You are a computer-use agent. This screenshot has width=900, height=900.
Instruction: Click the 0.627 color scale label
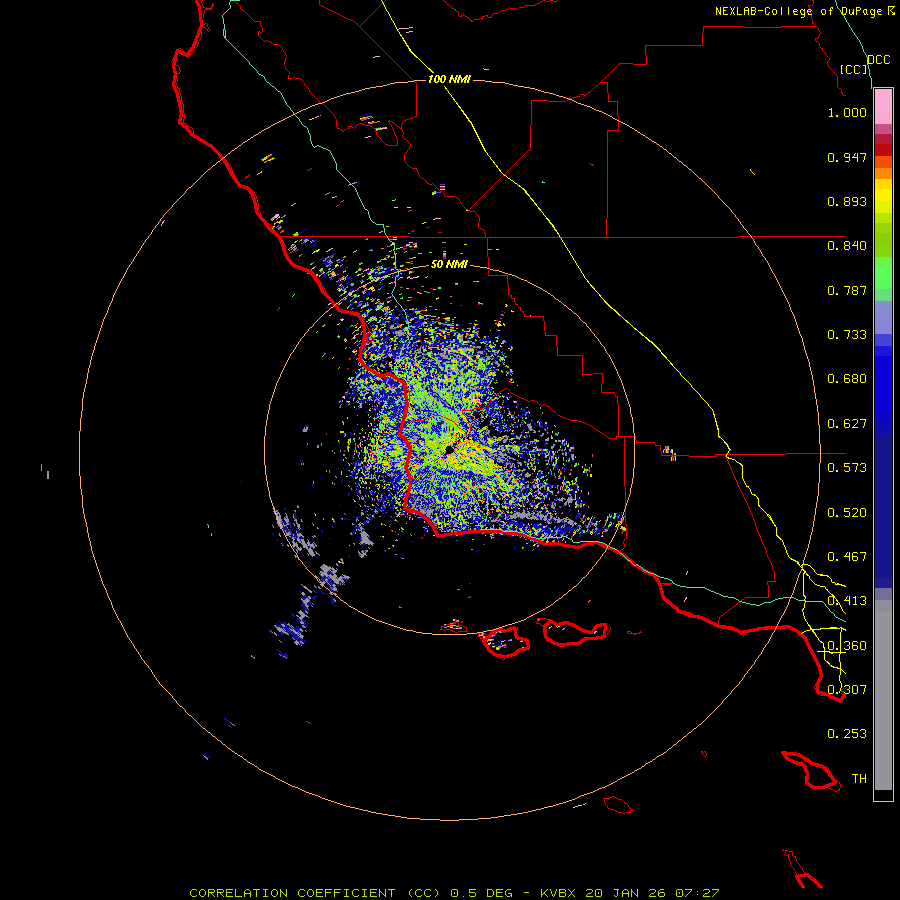click(x=847, y=424)
